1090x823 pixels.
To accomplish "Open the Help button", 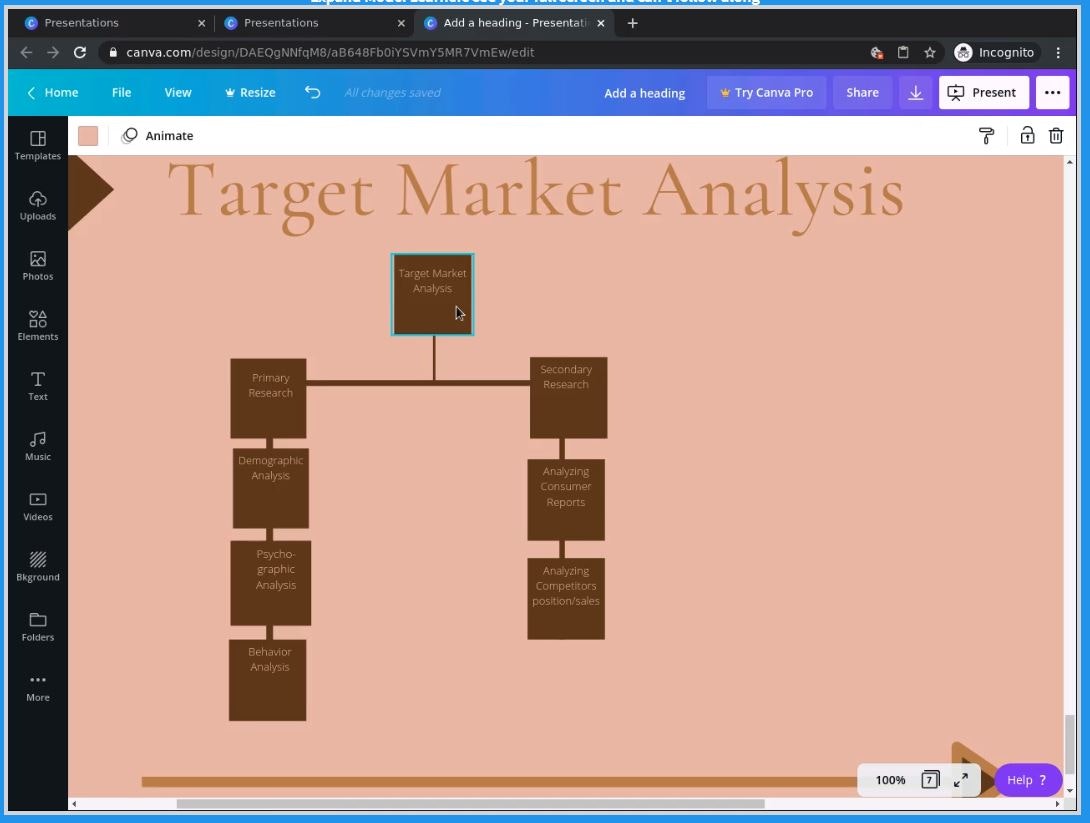I will tap(1027, 780).
